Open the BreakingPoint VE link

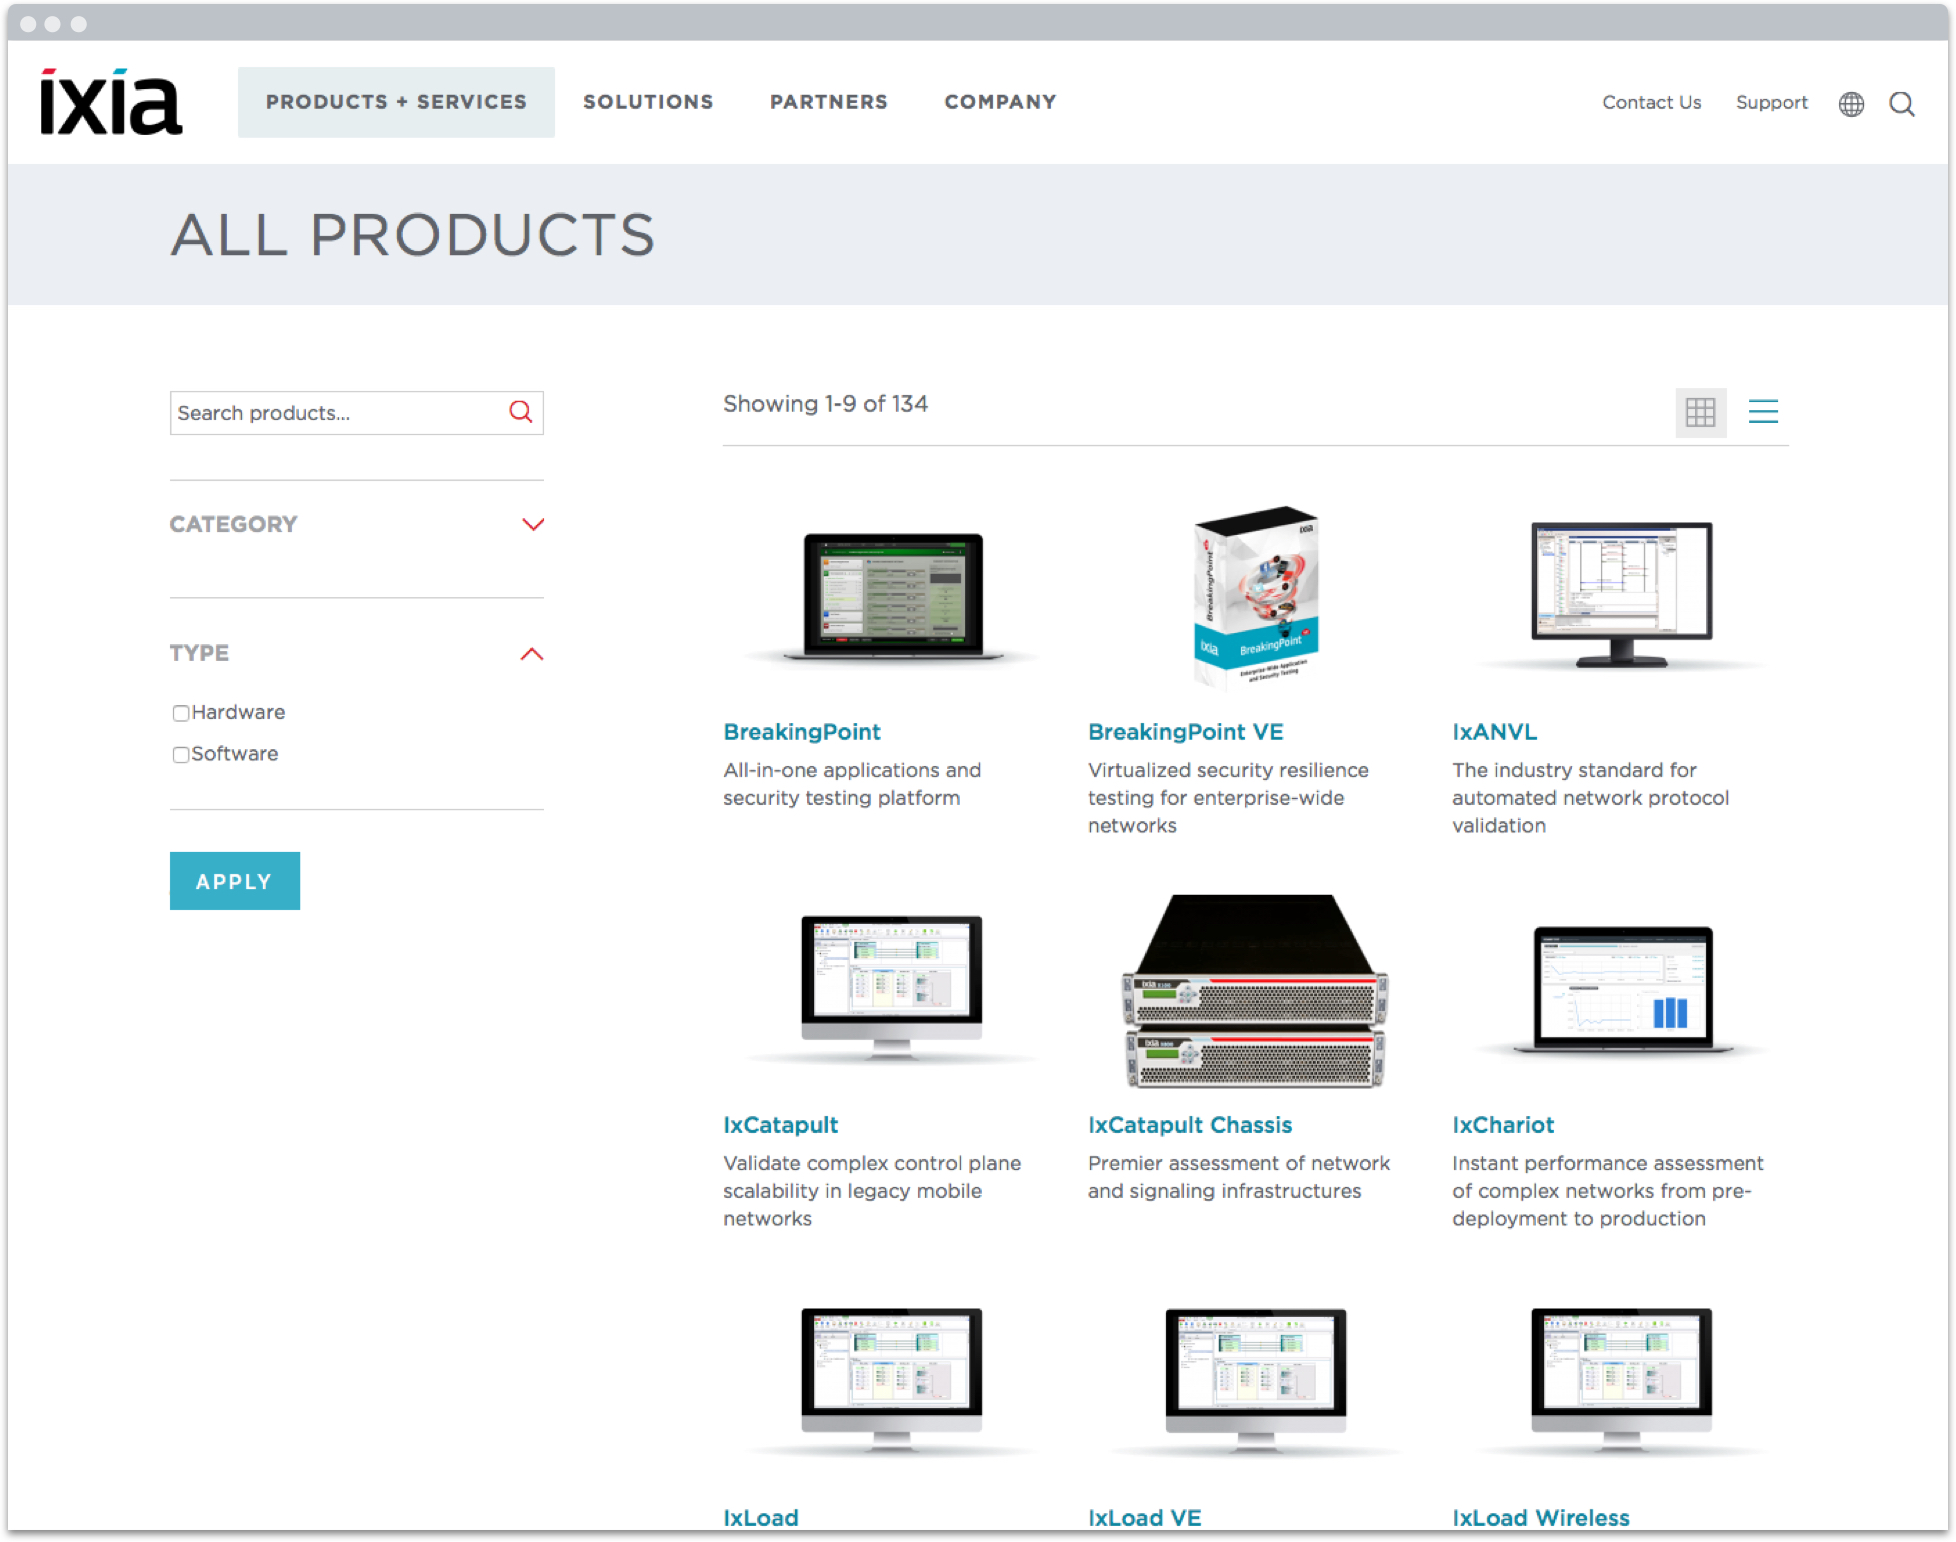tap(1186, 732)
